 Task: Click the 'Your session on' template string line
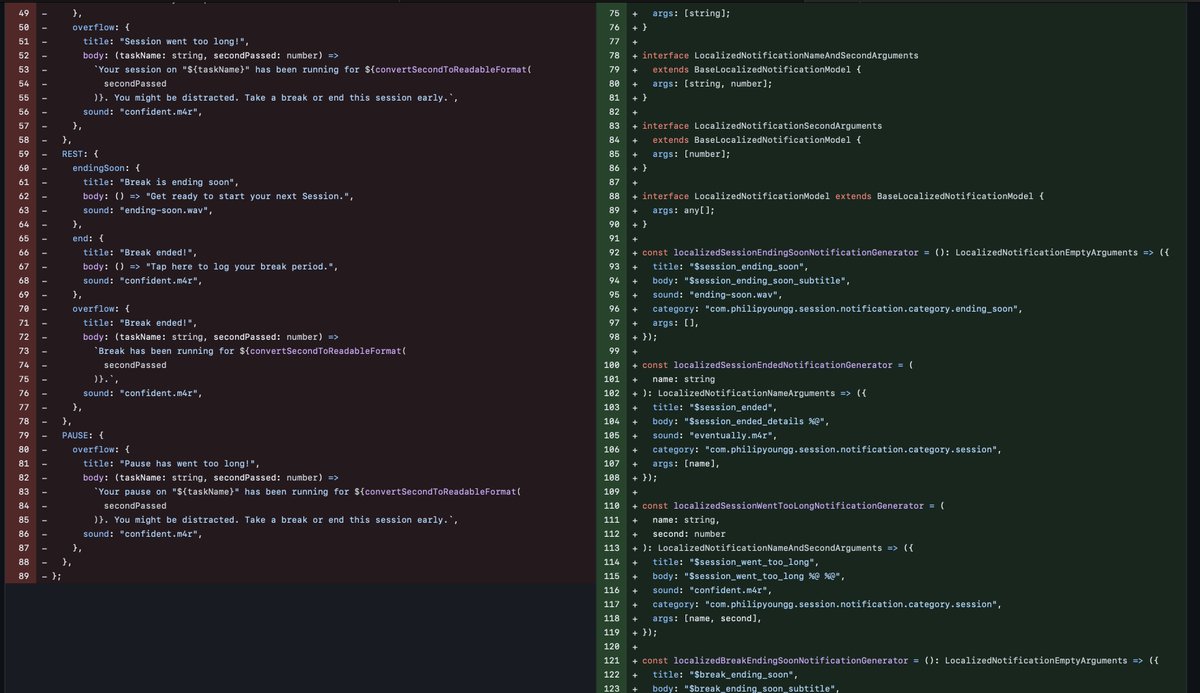click(312, 69)
